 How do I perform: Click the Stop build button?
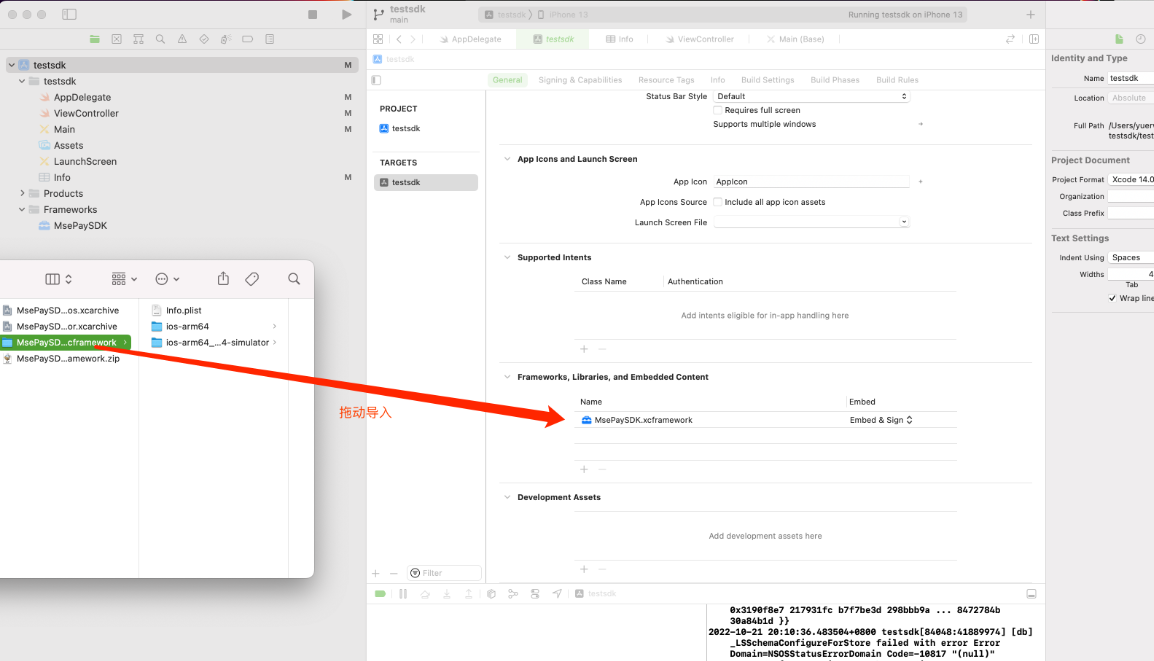point(313,15)
